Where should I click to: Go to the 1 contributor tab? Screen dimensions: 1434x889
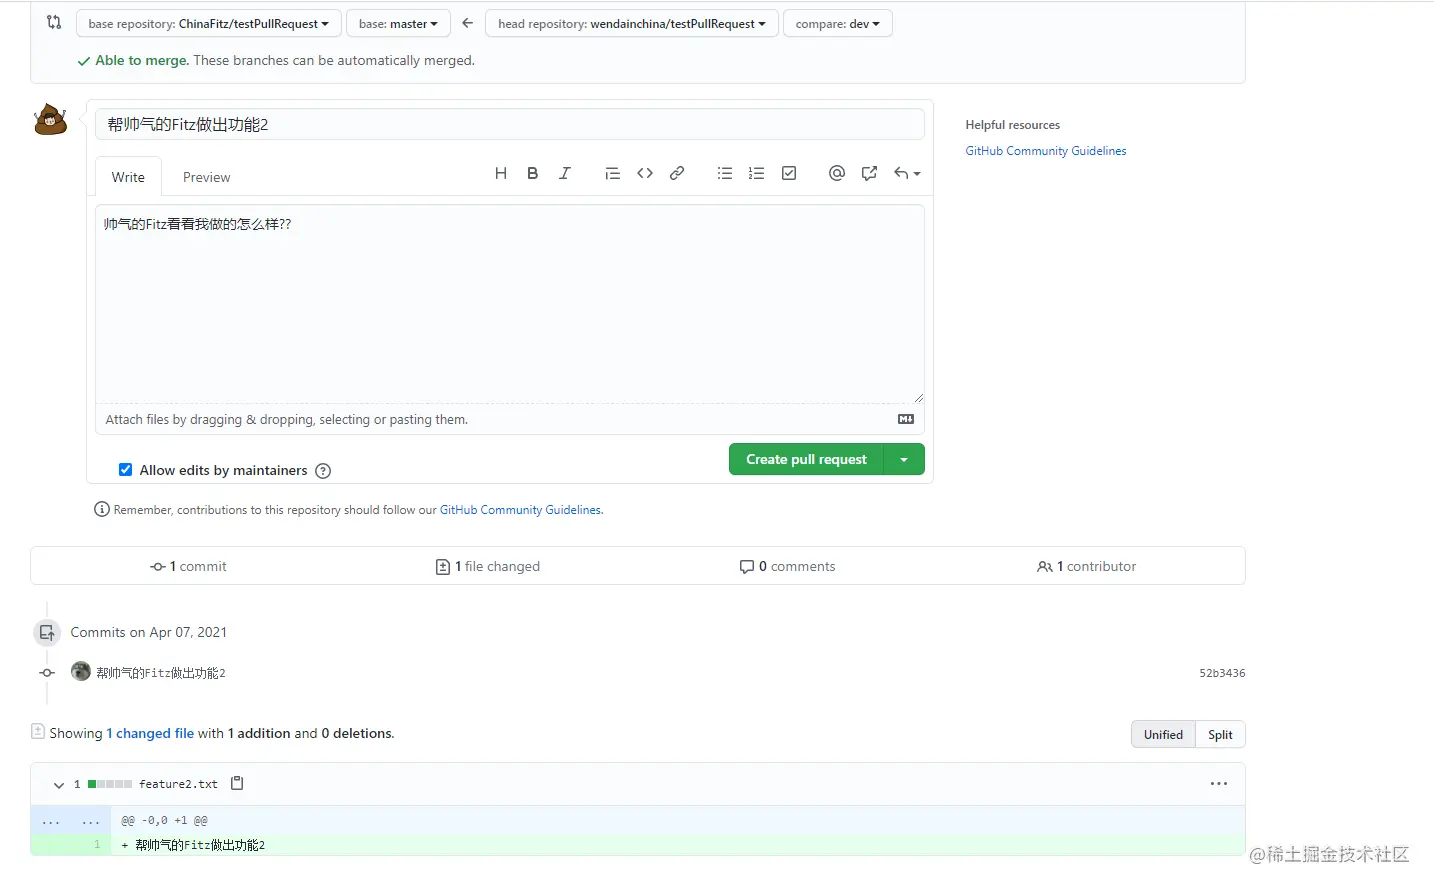pyautogui.click(x=1087, y=566)
